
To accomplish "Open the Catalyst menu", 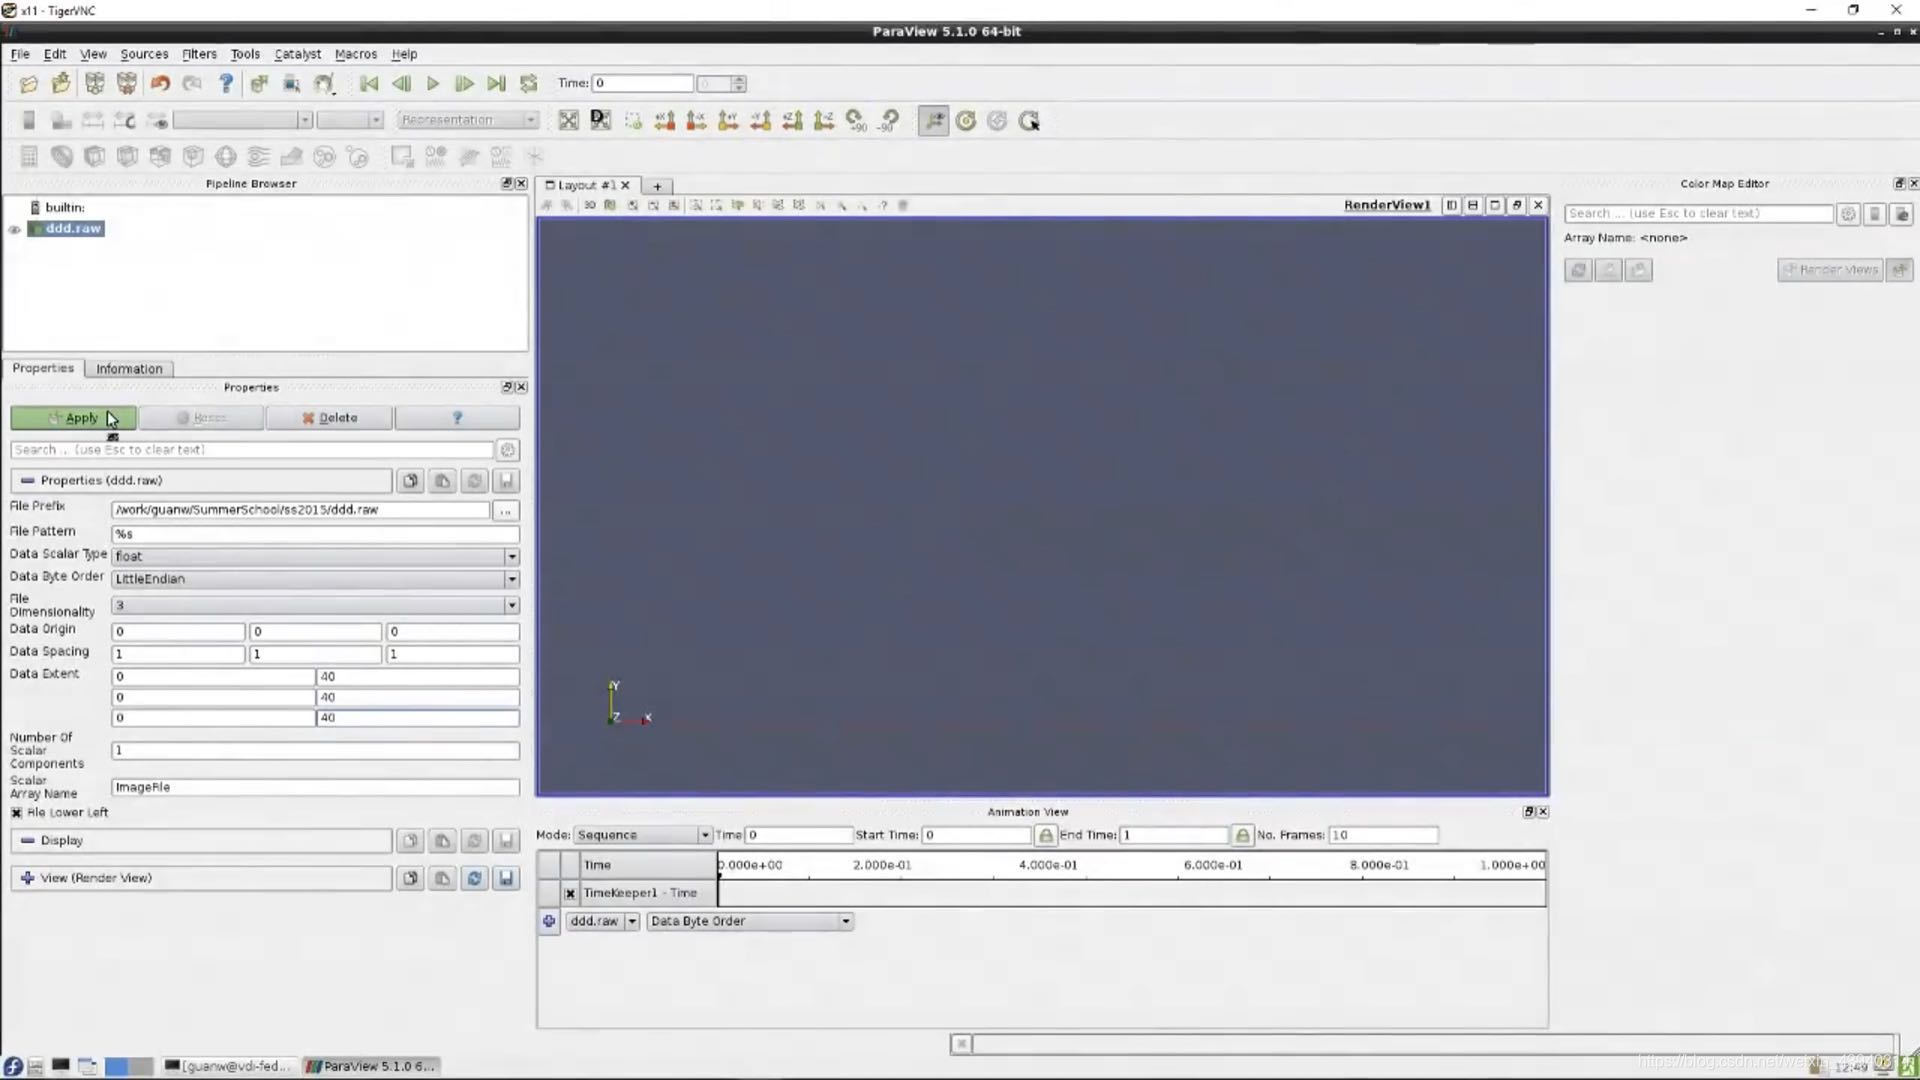I will click(297, 54).
